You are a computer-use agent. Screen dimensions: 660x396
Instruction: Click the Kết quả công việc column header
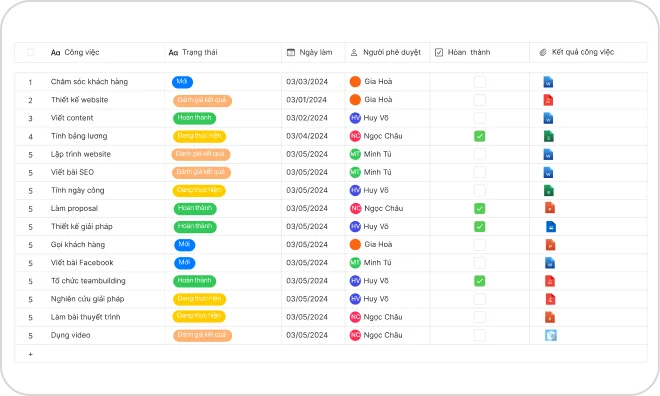click(588, 53)
